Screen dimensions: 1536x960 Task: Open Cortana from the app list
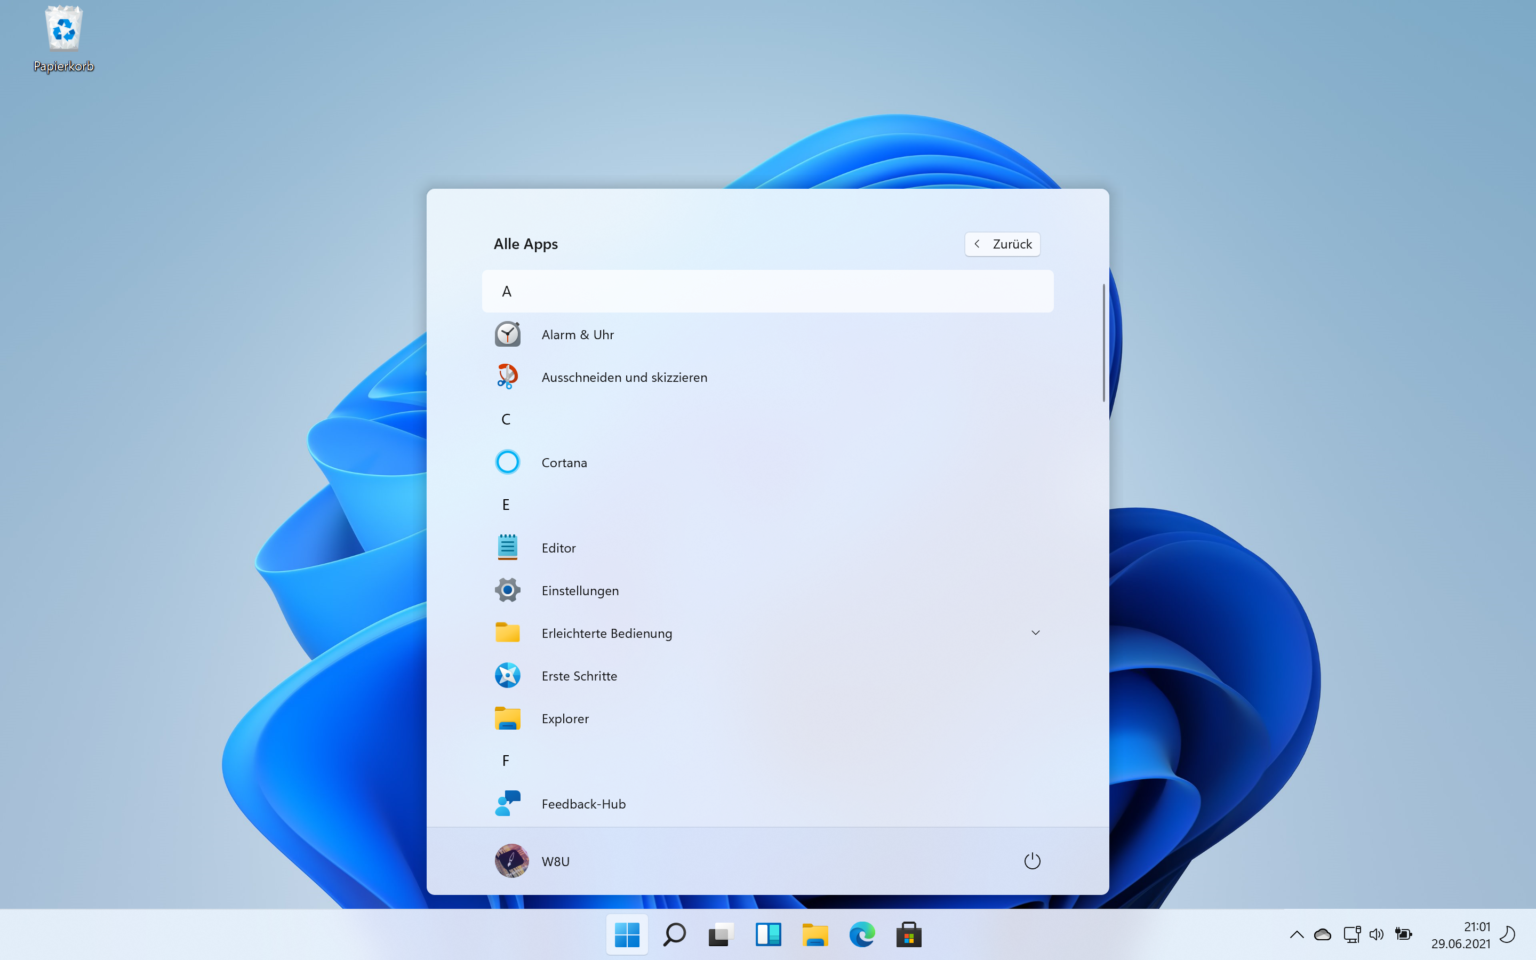563,462
